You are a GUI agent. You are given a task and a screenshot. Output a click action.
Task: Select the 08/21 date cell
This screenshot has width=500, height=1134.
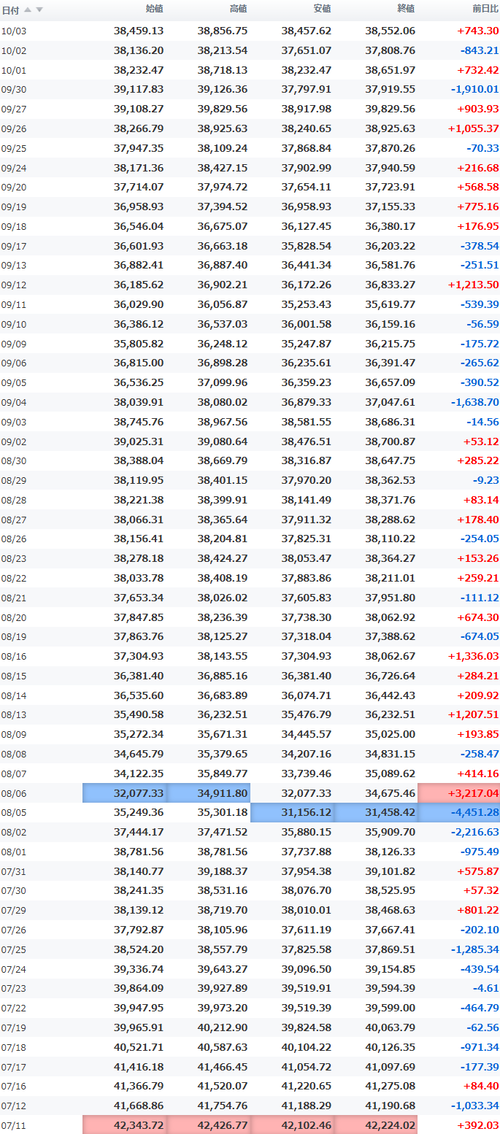coord(13,597)
